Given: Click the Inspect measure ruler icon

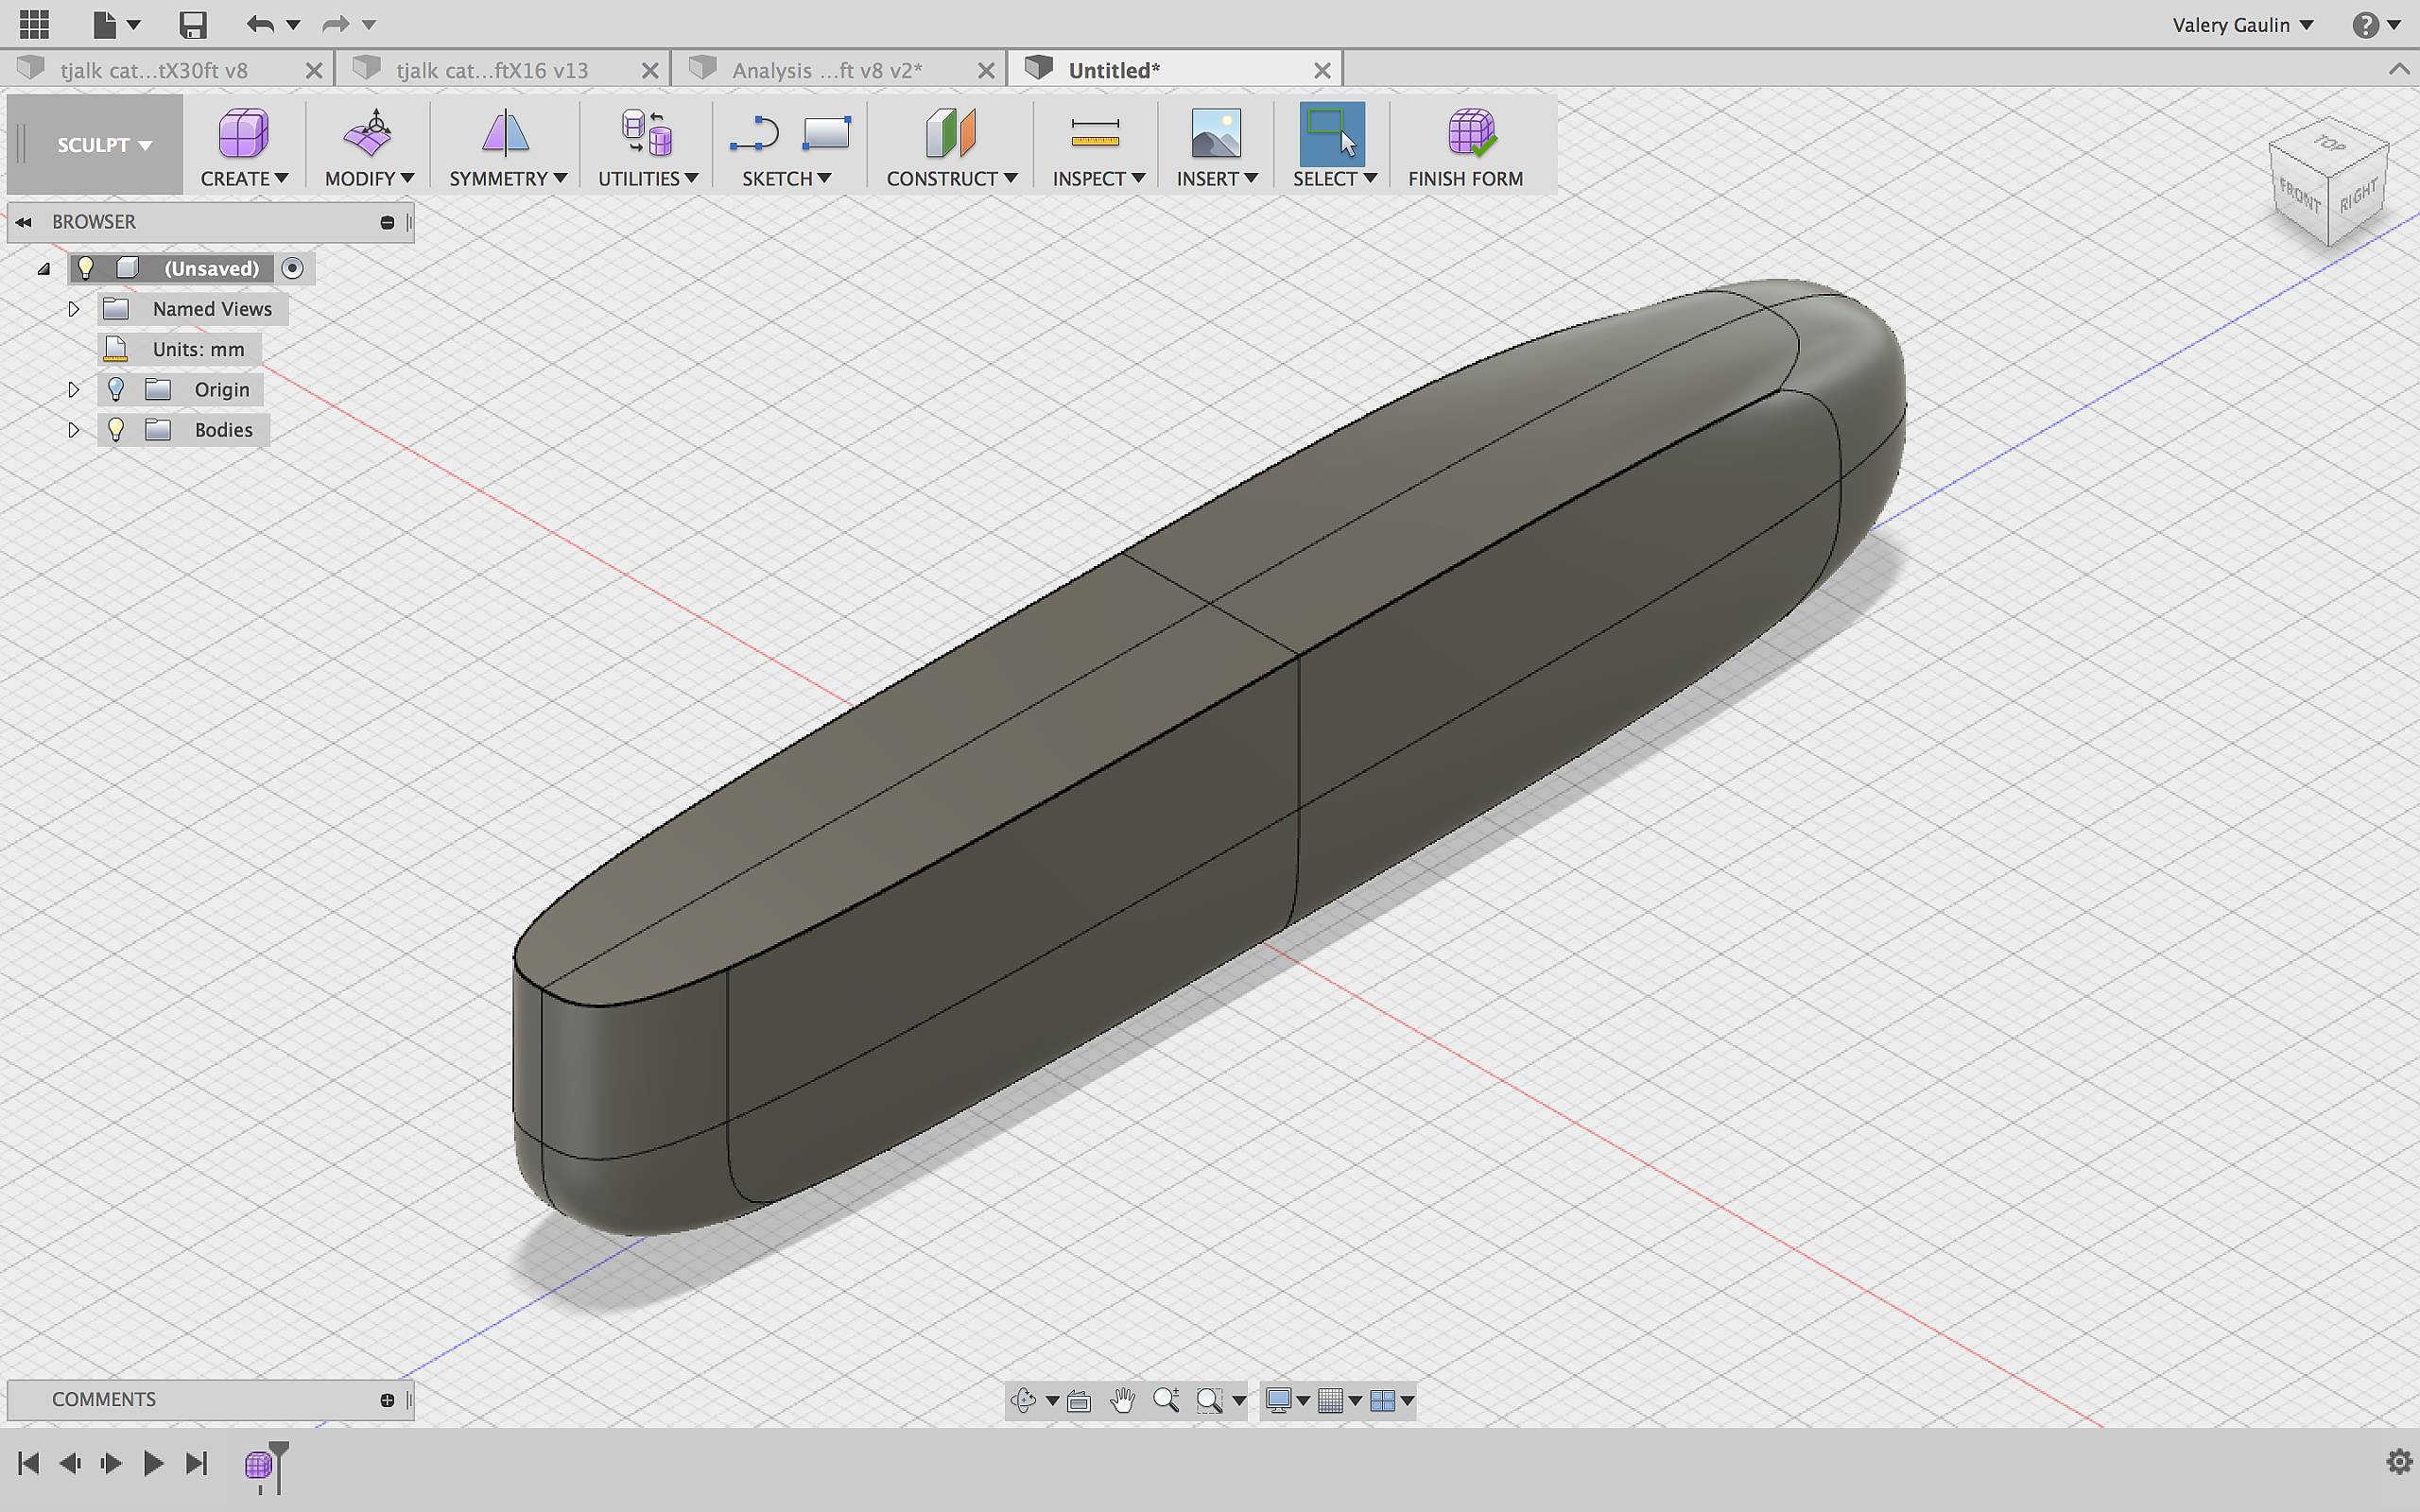Looking at the screenshot, I should (1095, 133).
